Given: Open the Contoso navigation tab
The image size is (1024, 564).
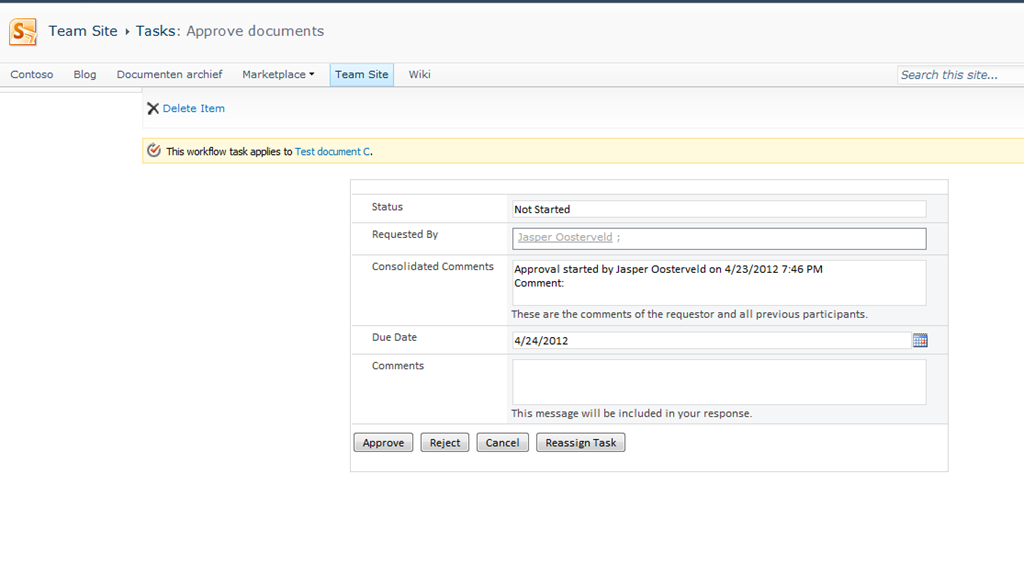Looking at the screenshot, I should 31,74.
